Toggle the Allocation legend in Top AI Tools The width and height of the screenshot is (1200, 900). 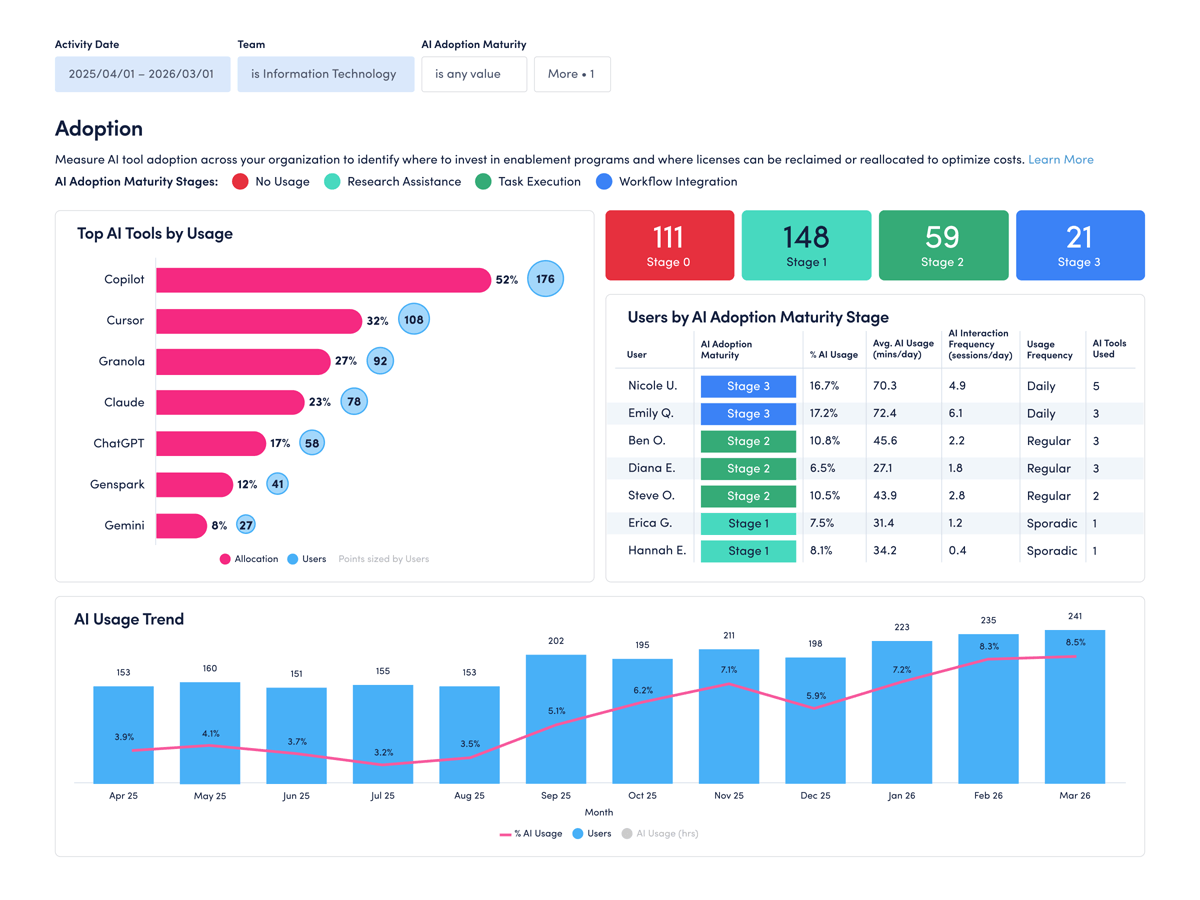coord(249,559)
